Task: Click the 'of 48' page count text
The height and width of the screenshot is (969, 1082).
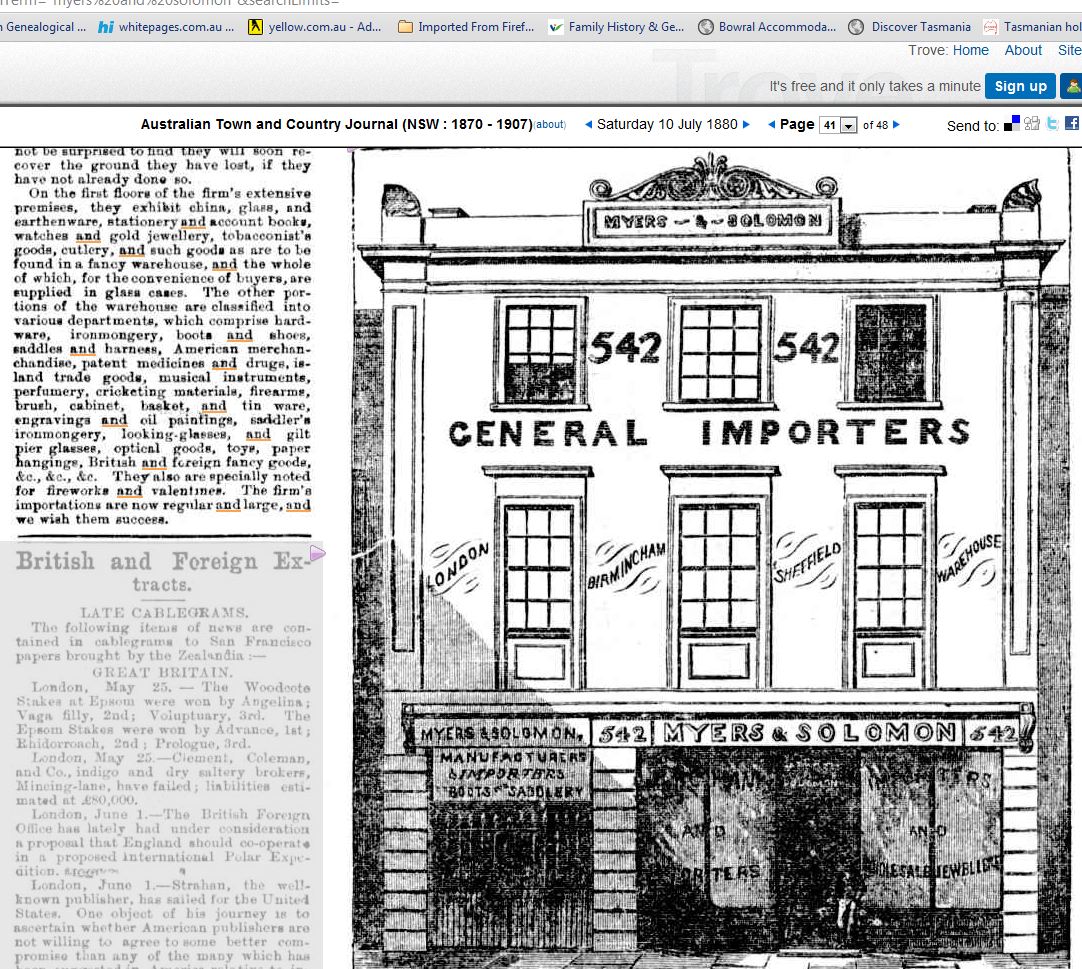Action: tap(876, 125)
